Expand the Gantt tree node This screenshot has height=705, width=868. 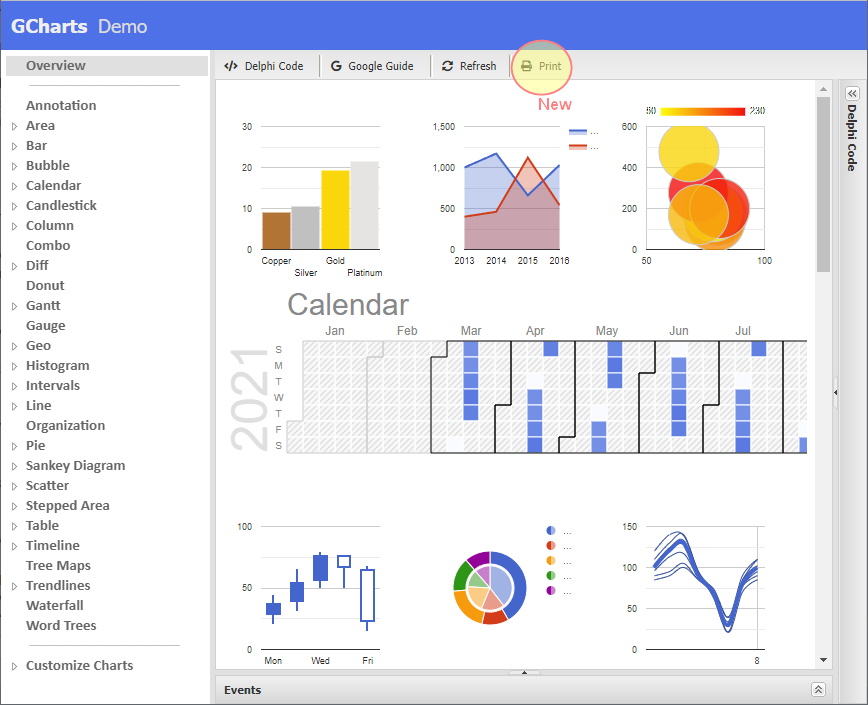(x=14, y=306)
